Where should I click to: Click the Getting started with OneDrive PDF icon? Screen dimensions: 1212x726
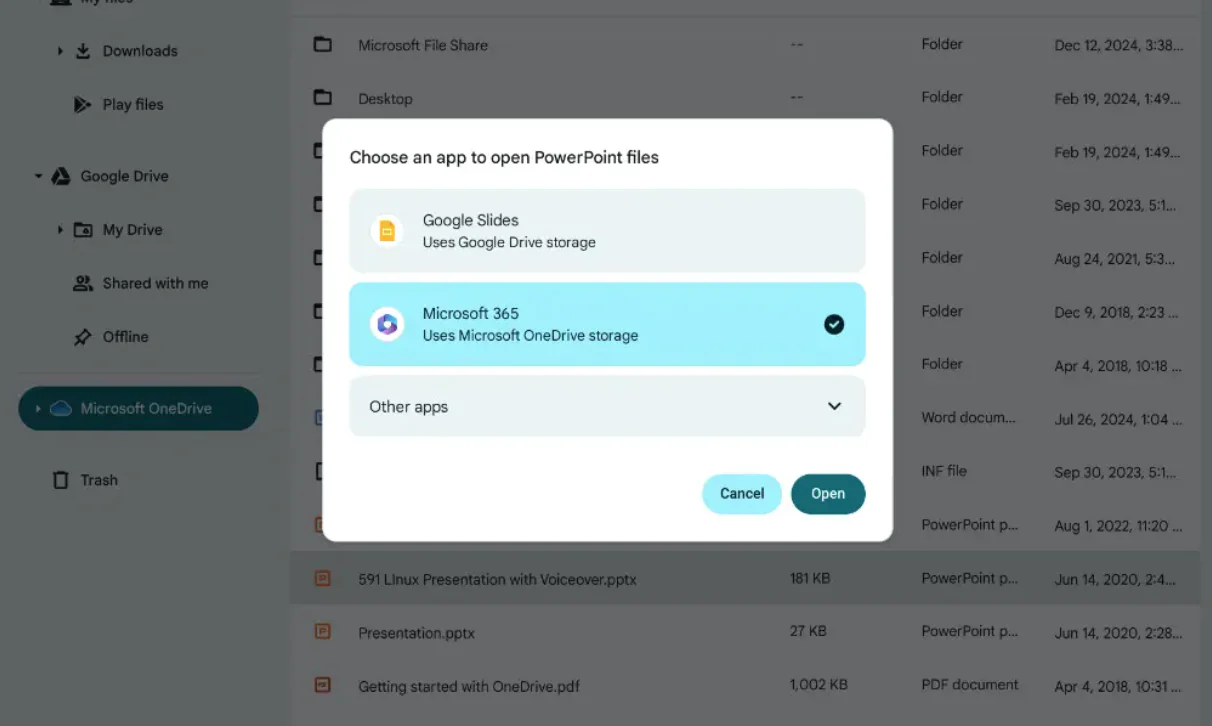[x=322, y=686]
